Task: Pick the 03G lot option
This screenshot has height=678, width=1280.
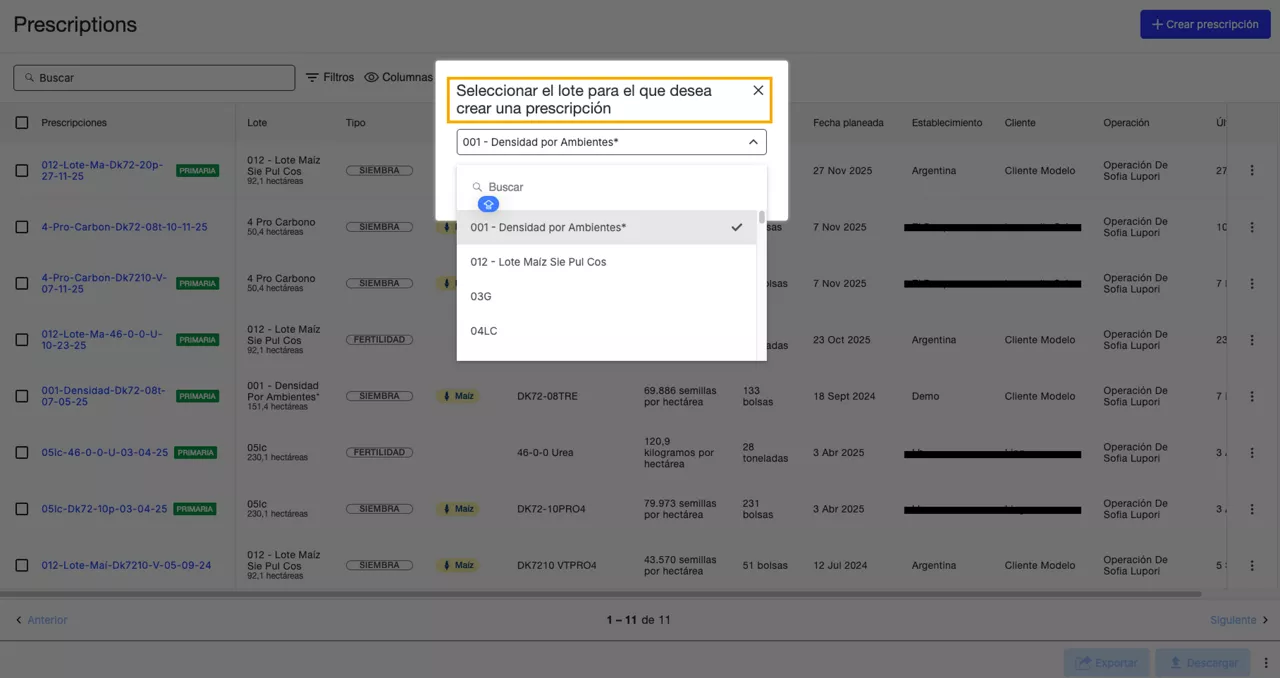Action: point(481,297)
